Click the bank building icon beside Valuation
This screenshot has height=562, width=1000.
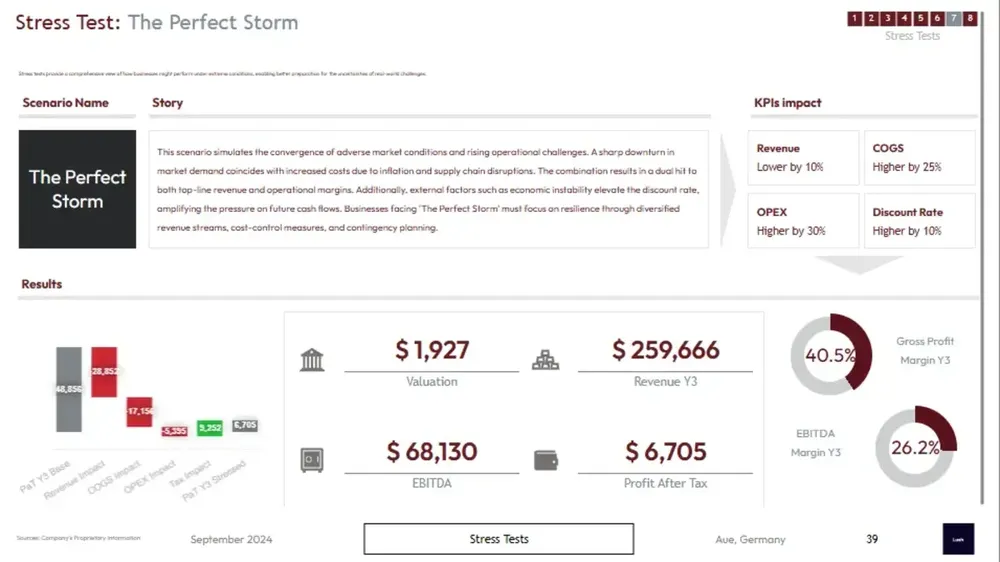pyautogui.click(x=312, y=359)
